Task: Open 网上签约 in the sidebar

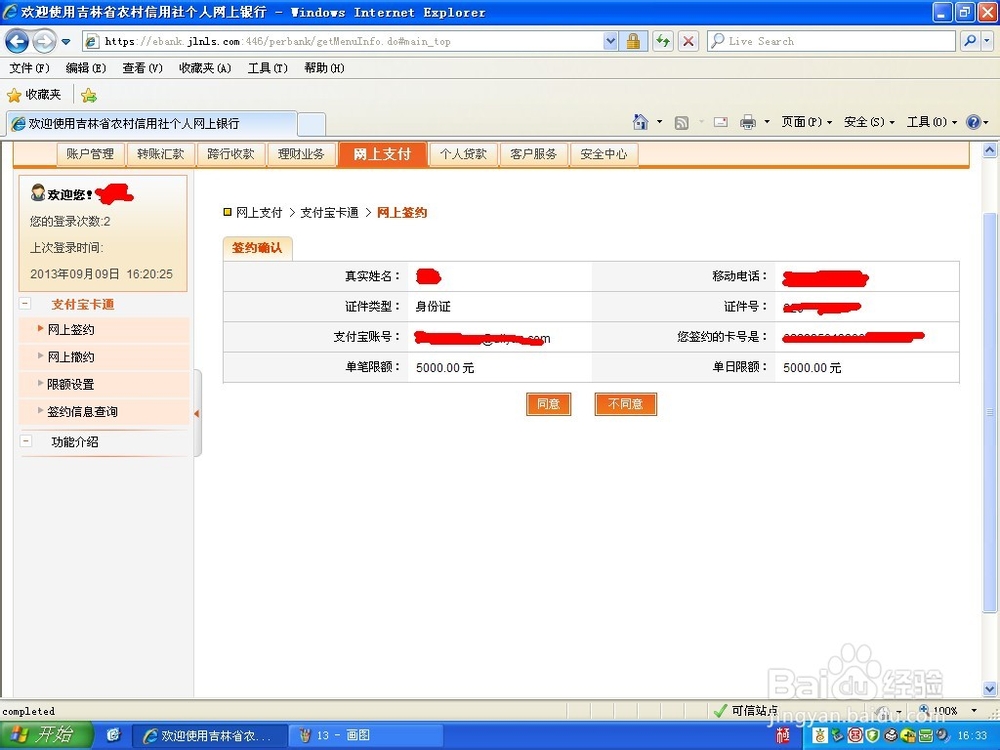Action: [71, 330]
